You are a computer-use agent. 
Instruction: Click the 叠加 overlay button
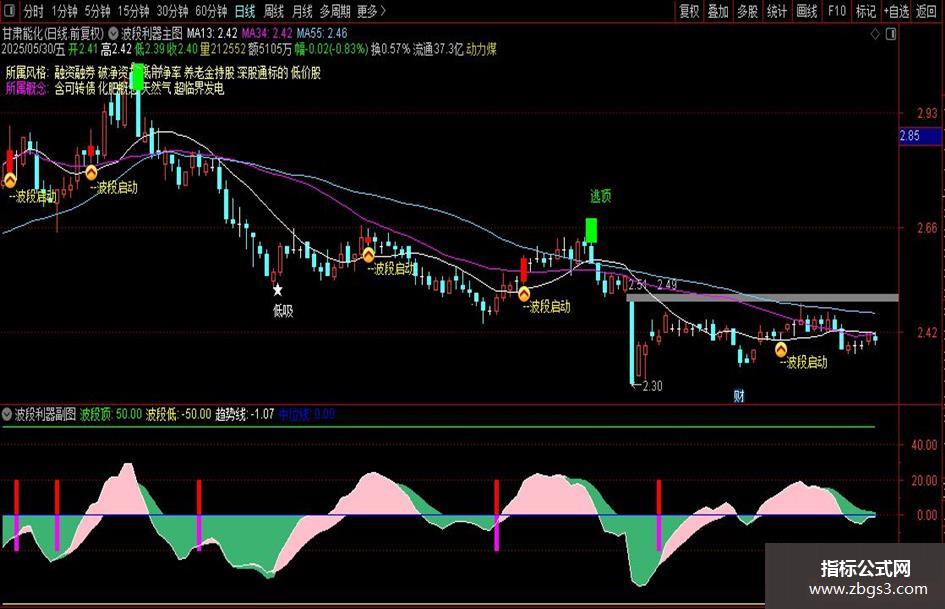[x=718, y=11]
